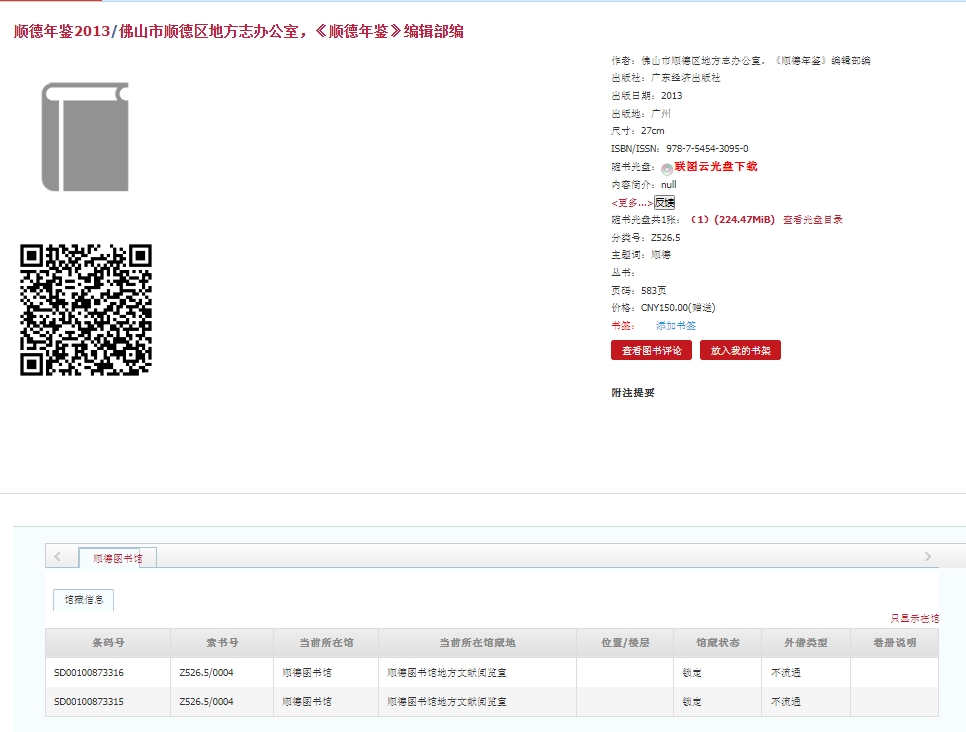Click the gray book cover placeholder icon
Viewport: 966px width, 732px height.
(85, 136)
